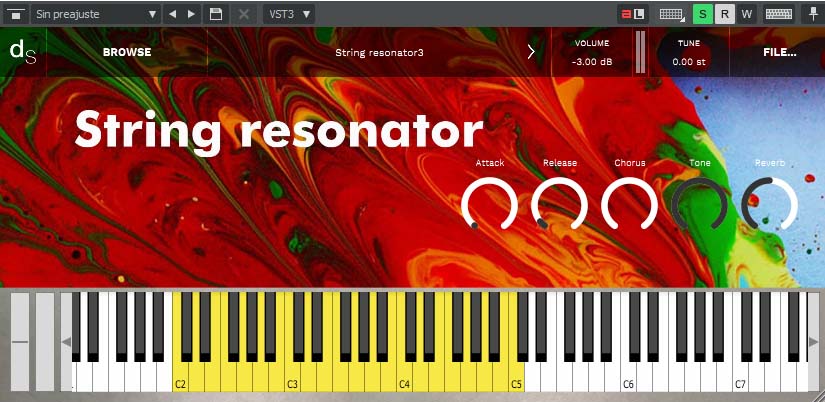
Task: Click the Attack knob
Action: [x=489, y=204]
